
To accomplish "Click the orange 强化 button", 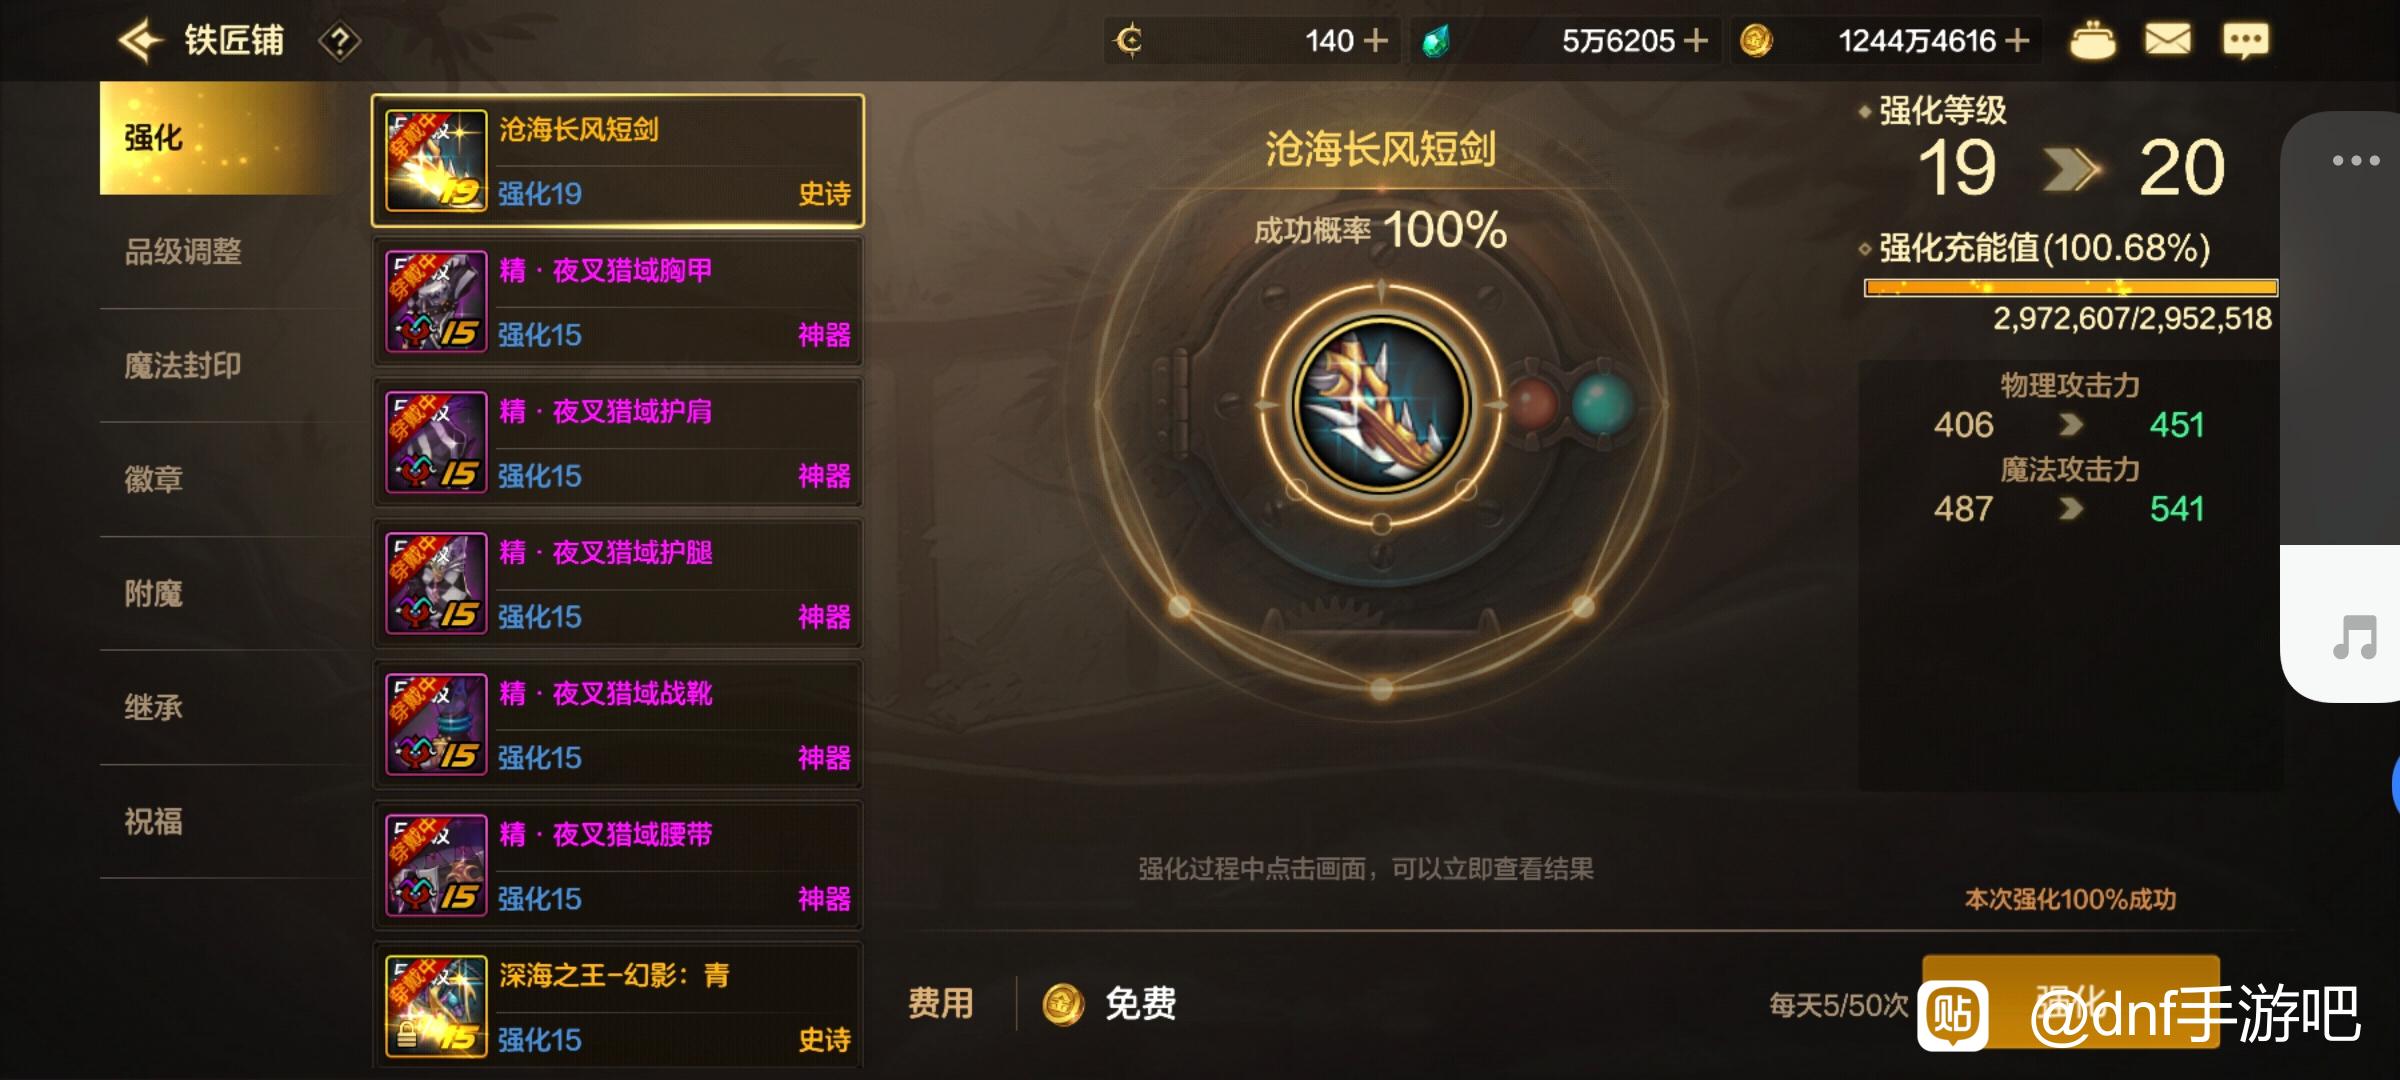I will (x=2070, y=1001).
